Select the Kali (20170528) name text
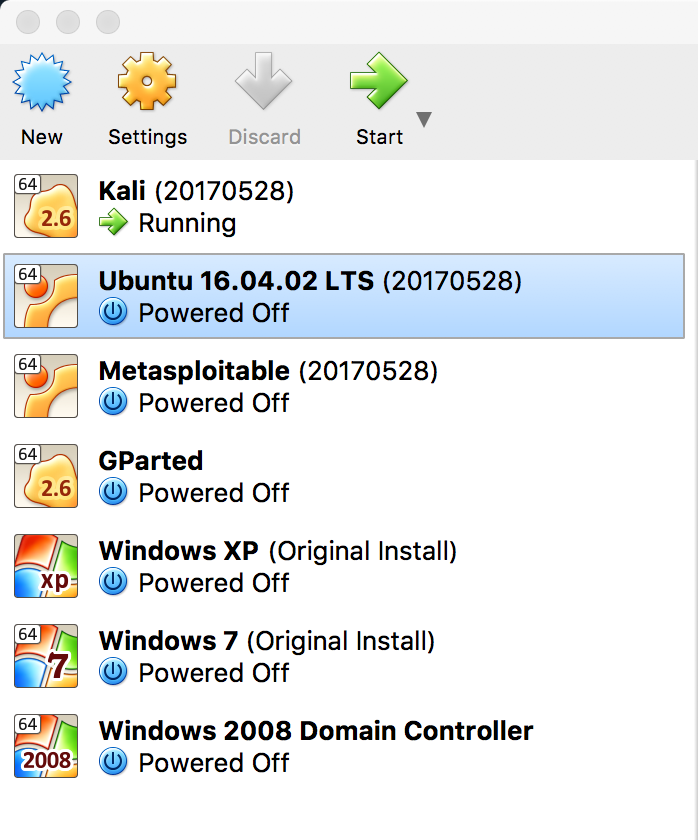Viewport: 698px width, 840px height. [197, 191]
